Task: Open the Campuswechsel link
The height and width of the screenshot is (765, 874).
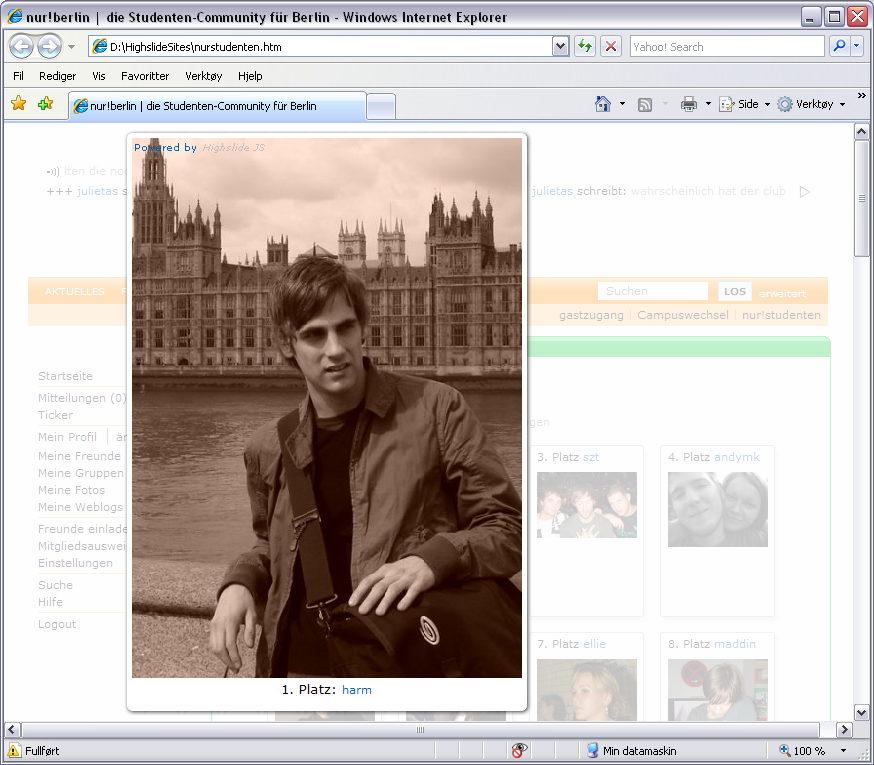Action: coord(683,315)
